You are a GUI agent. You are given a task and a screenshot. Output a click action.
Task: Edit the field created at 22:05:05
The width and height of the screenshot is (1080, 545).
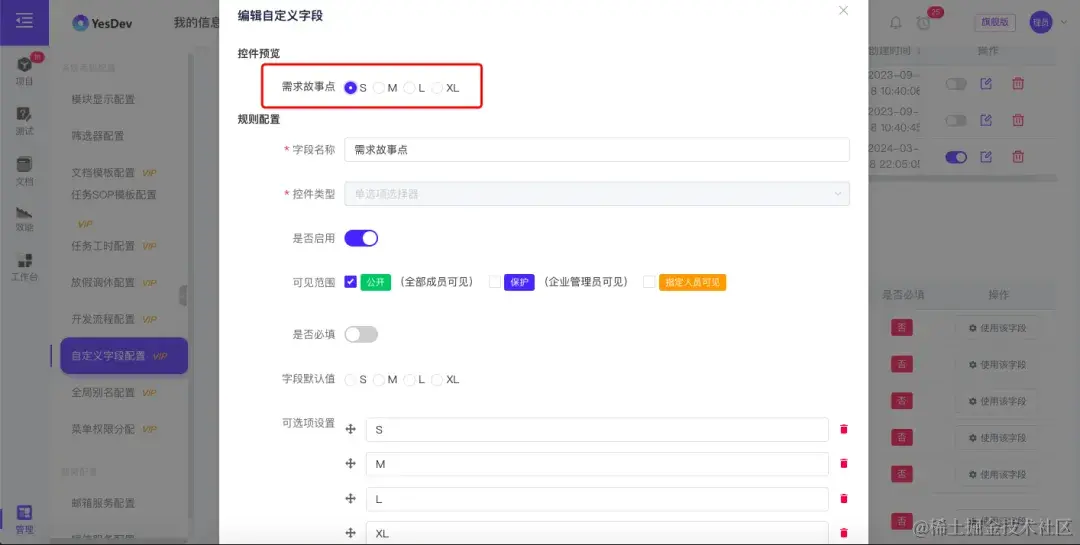click(x=986, y=157)
